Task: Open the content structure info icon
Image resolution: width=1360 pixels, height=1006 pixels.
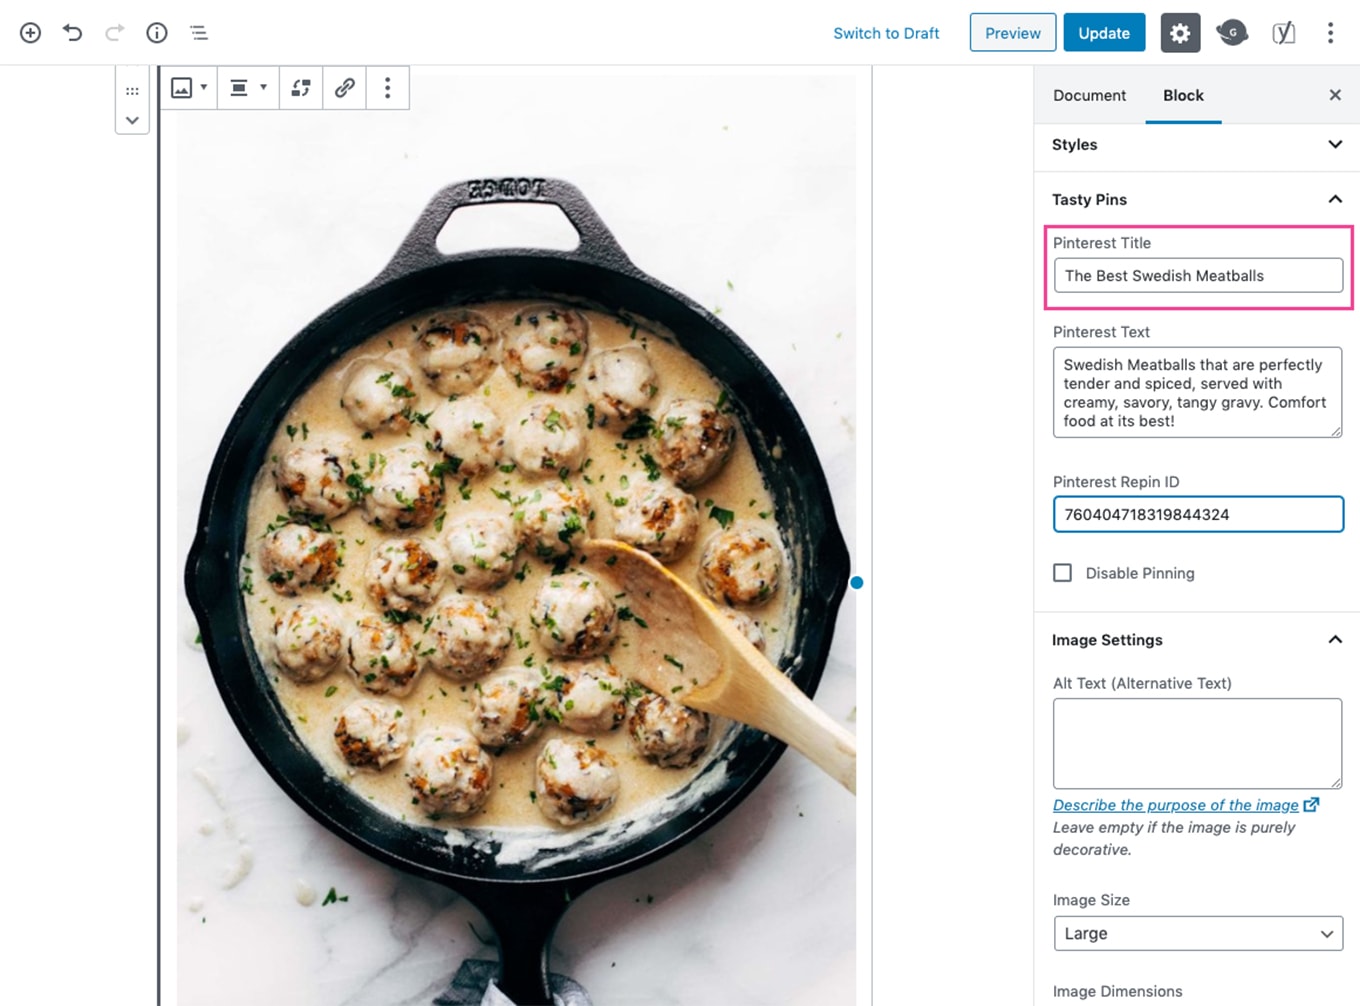Action: click(x=156, y=32)
